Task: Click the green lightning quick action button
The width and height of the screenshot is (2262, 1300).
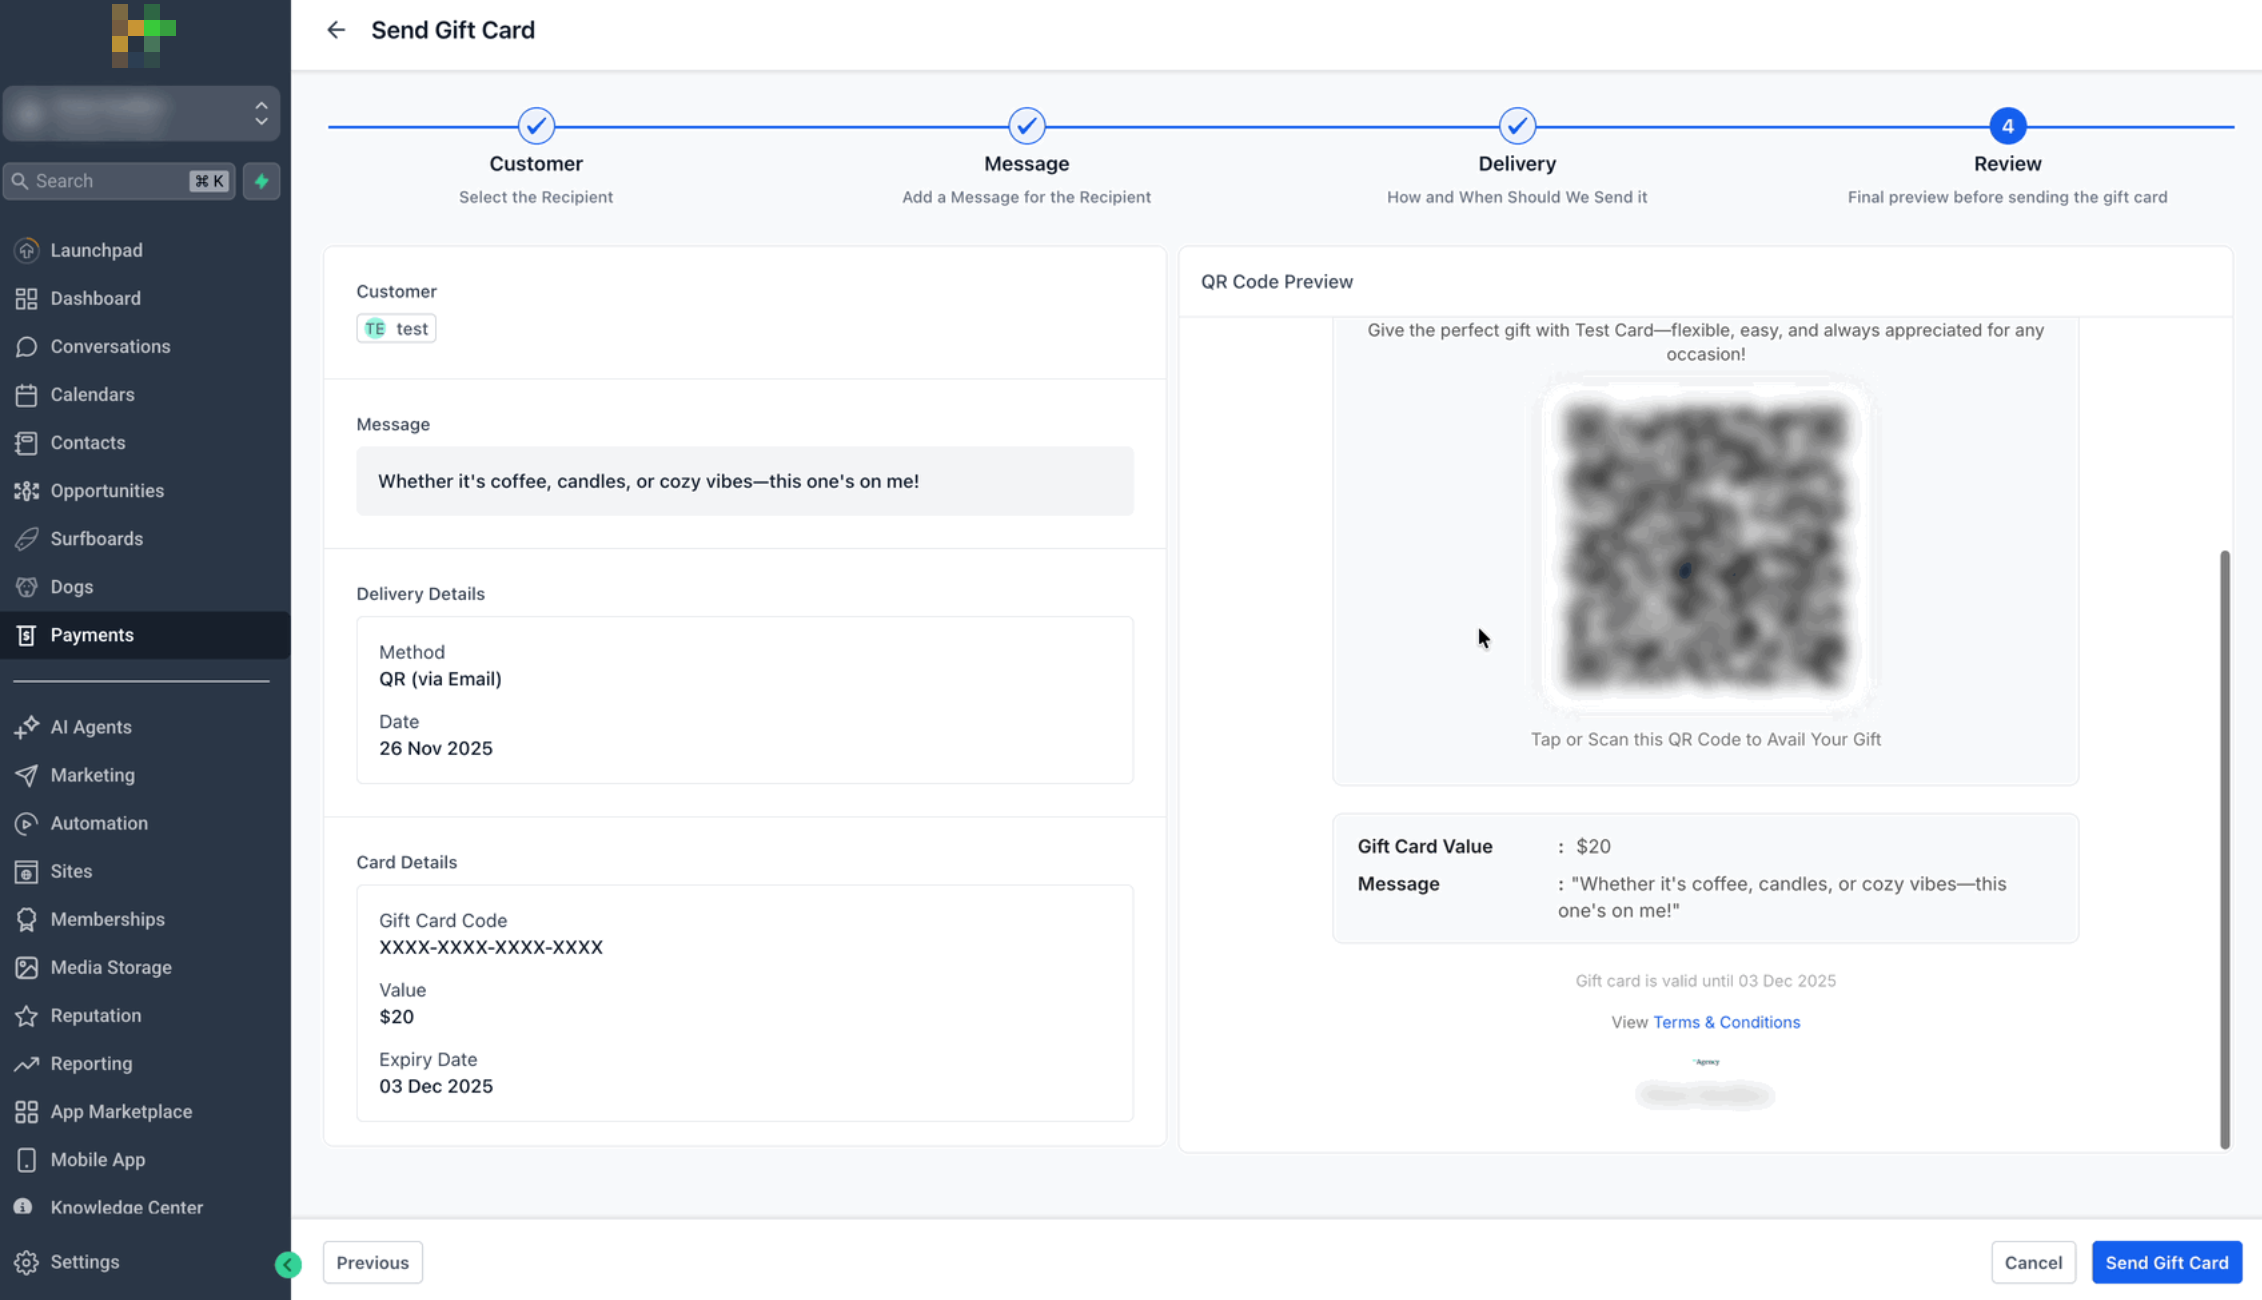Action: coord(262,181)
